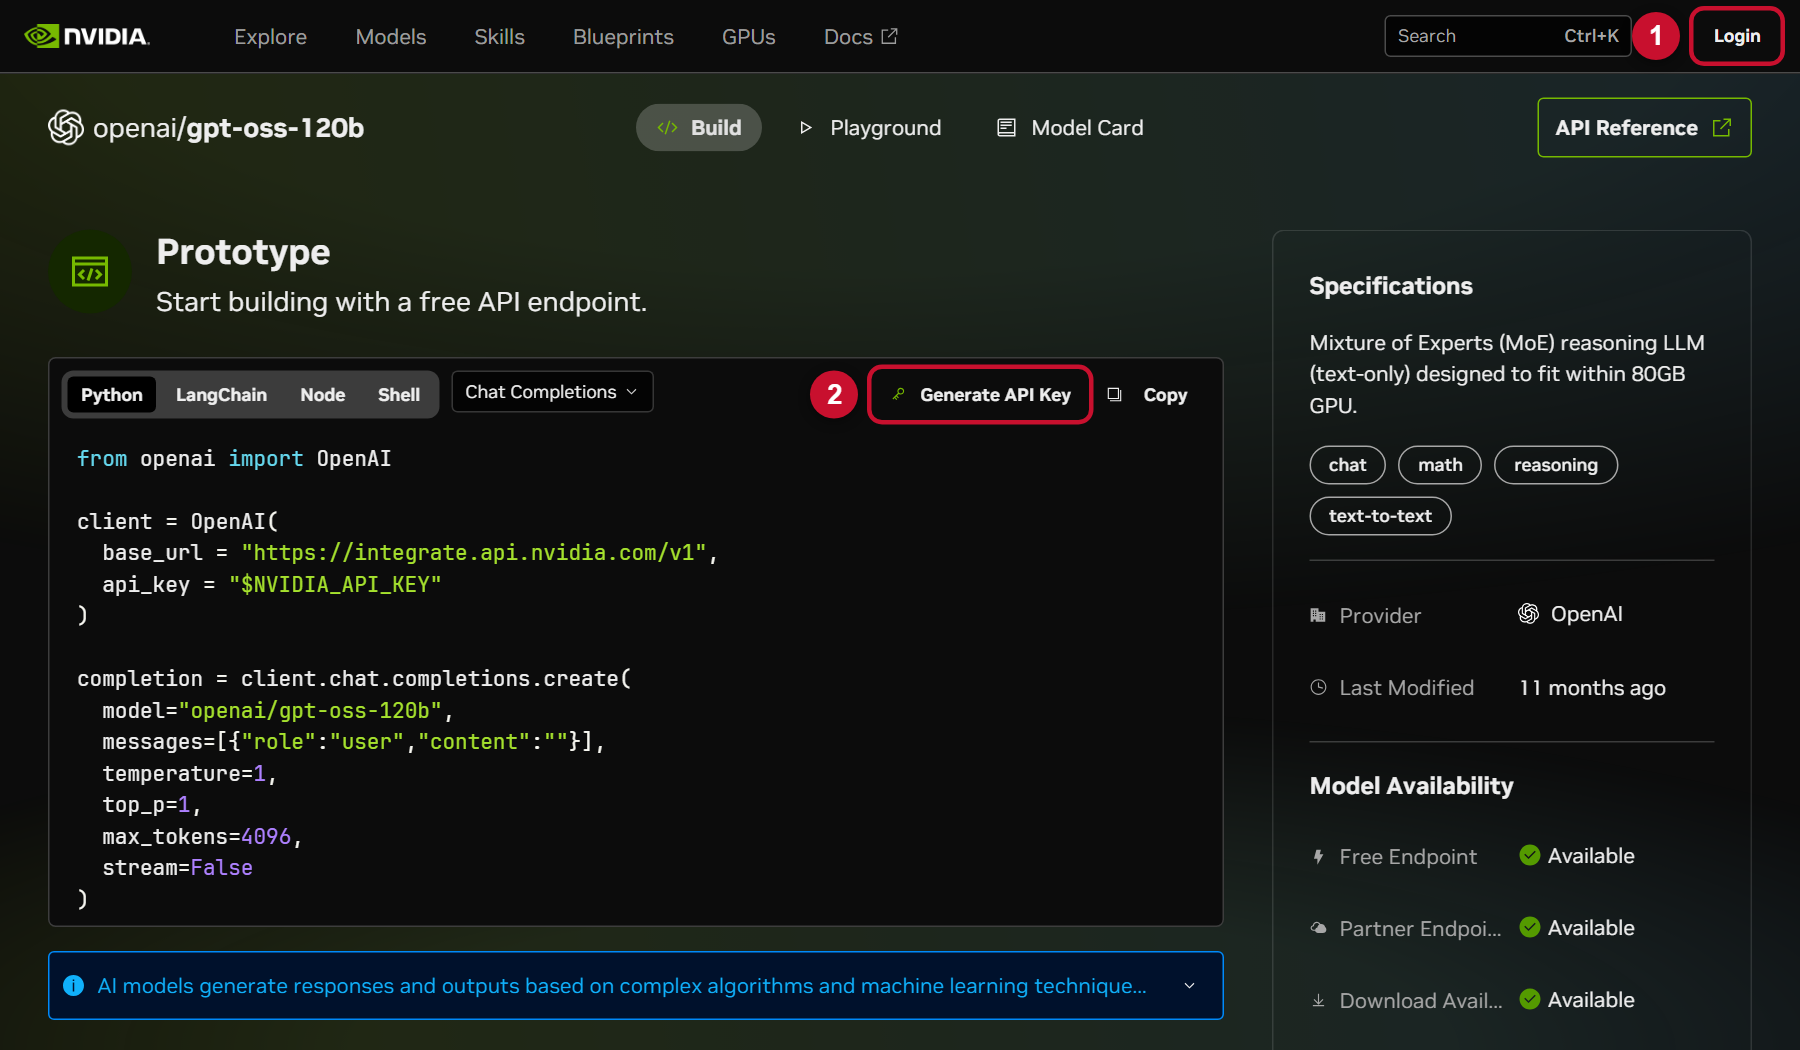1800x1050 pixels.
Task: Click the base_url string in the code
Action: point(474,553)
